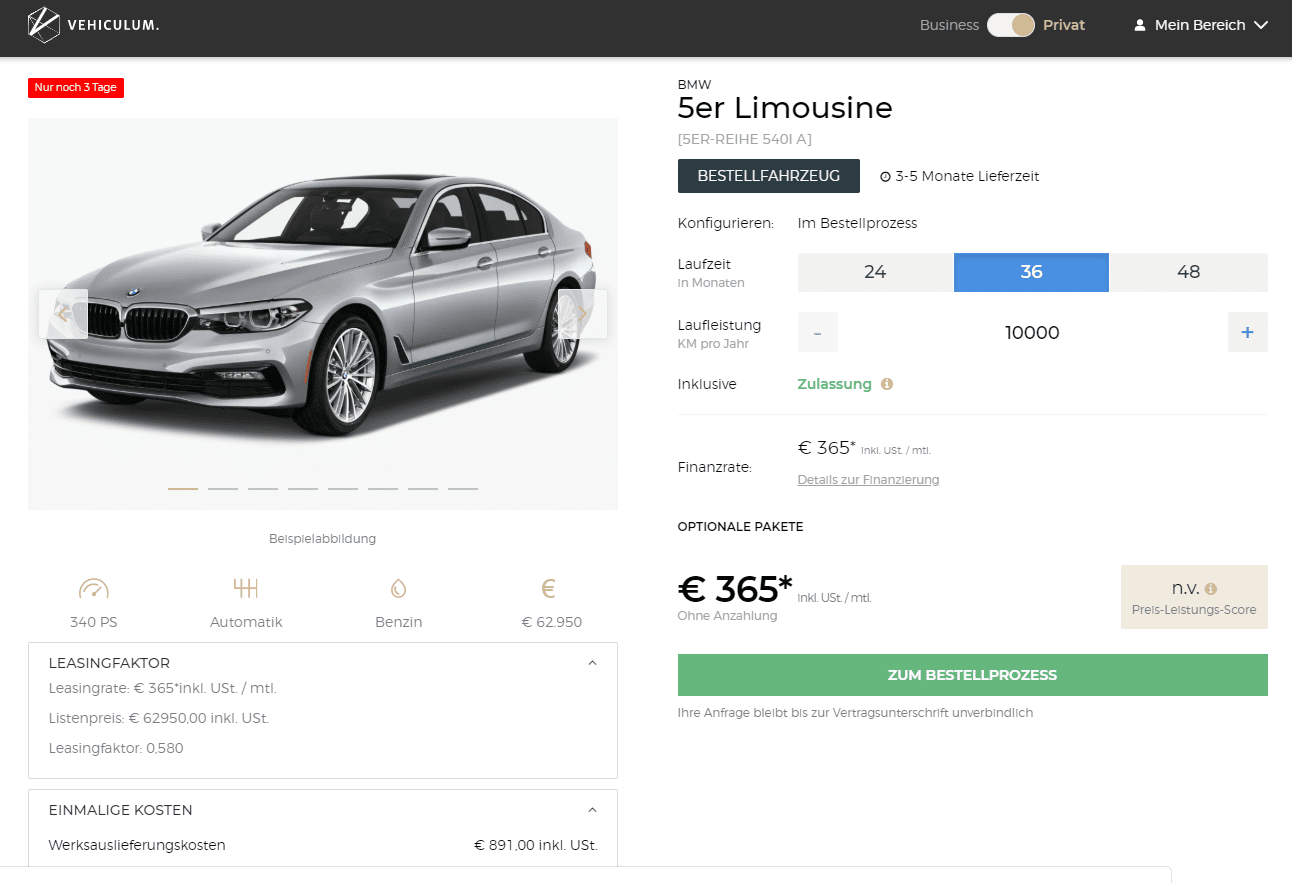The image size is (1292, 883).
Task: Jump to first carousel image indicator
Action: click(x=183, y=489)
